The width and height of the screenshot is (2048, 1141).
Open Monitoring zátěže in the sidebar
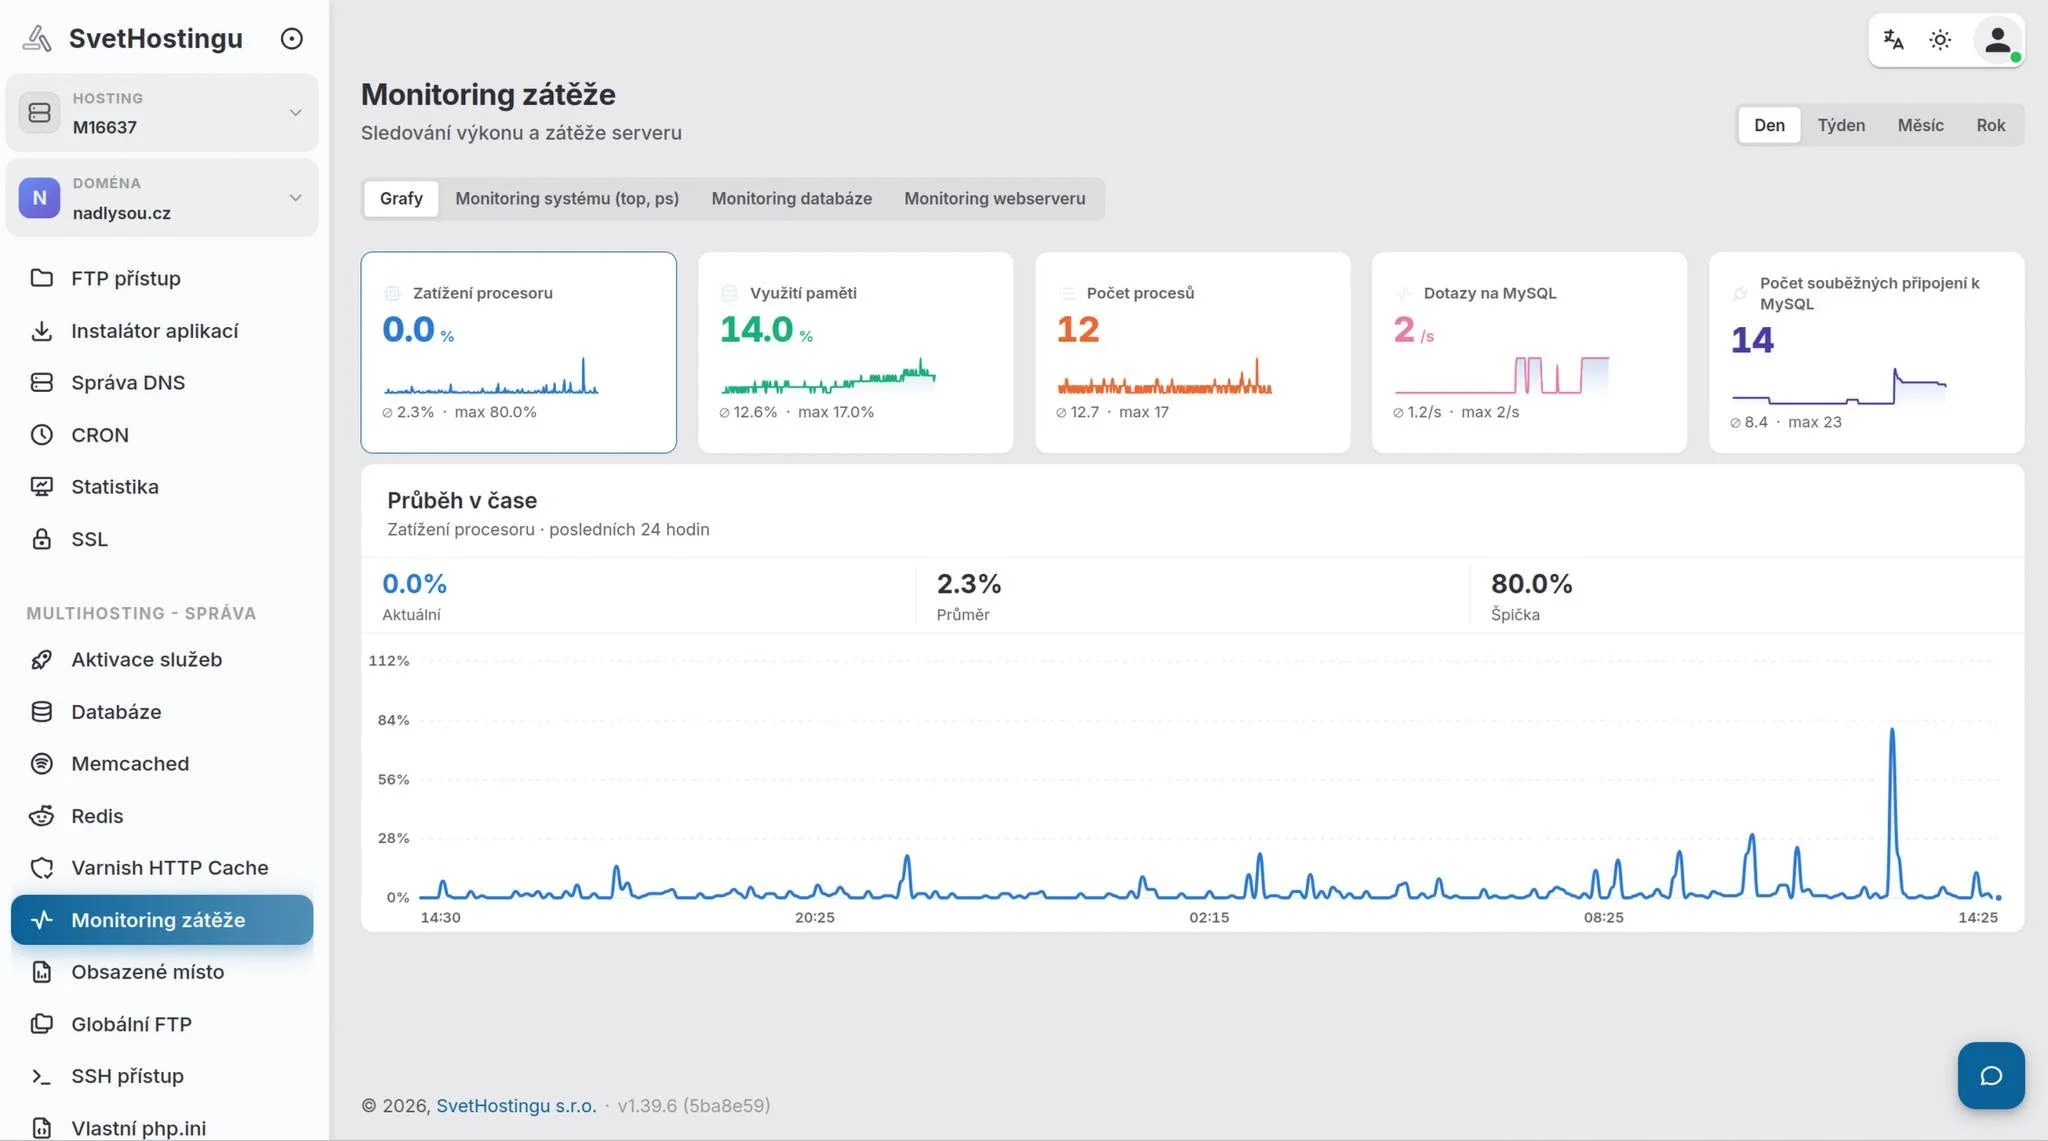pyautogui.click(x=162, y=920)
